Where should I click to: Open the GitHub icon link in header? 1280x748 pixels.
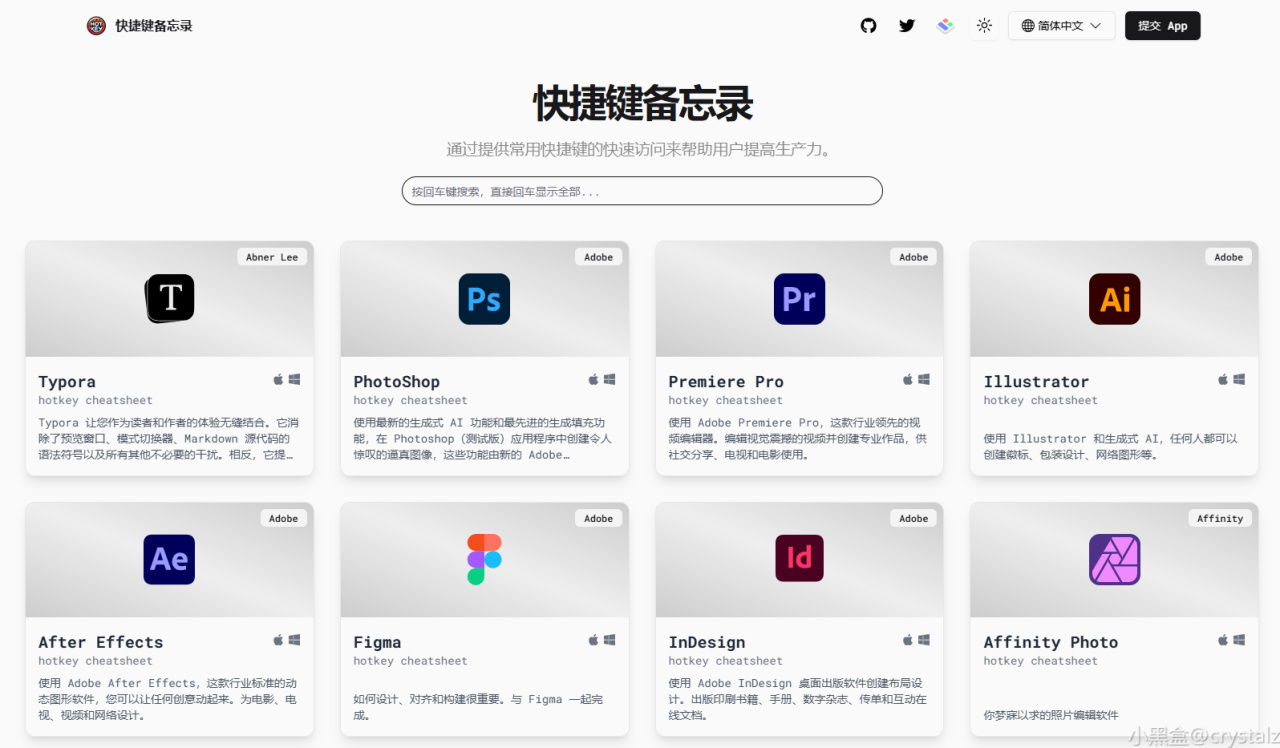tap(868, 26)
